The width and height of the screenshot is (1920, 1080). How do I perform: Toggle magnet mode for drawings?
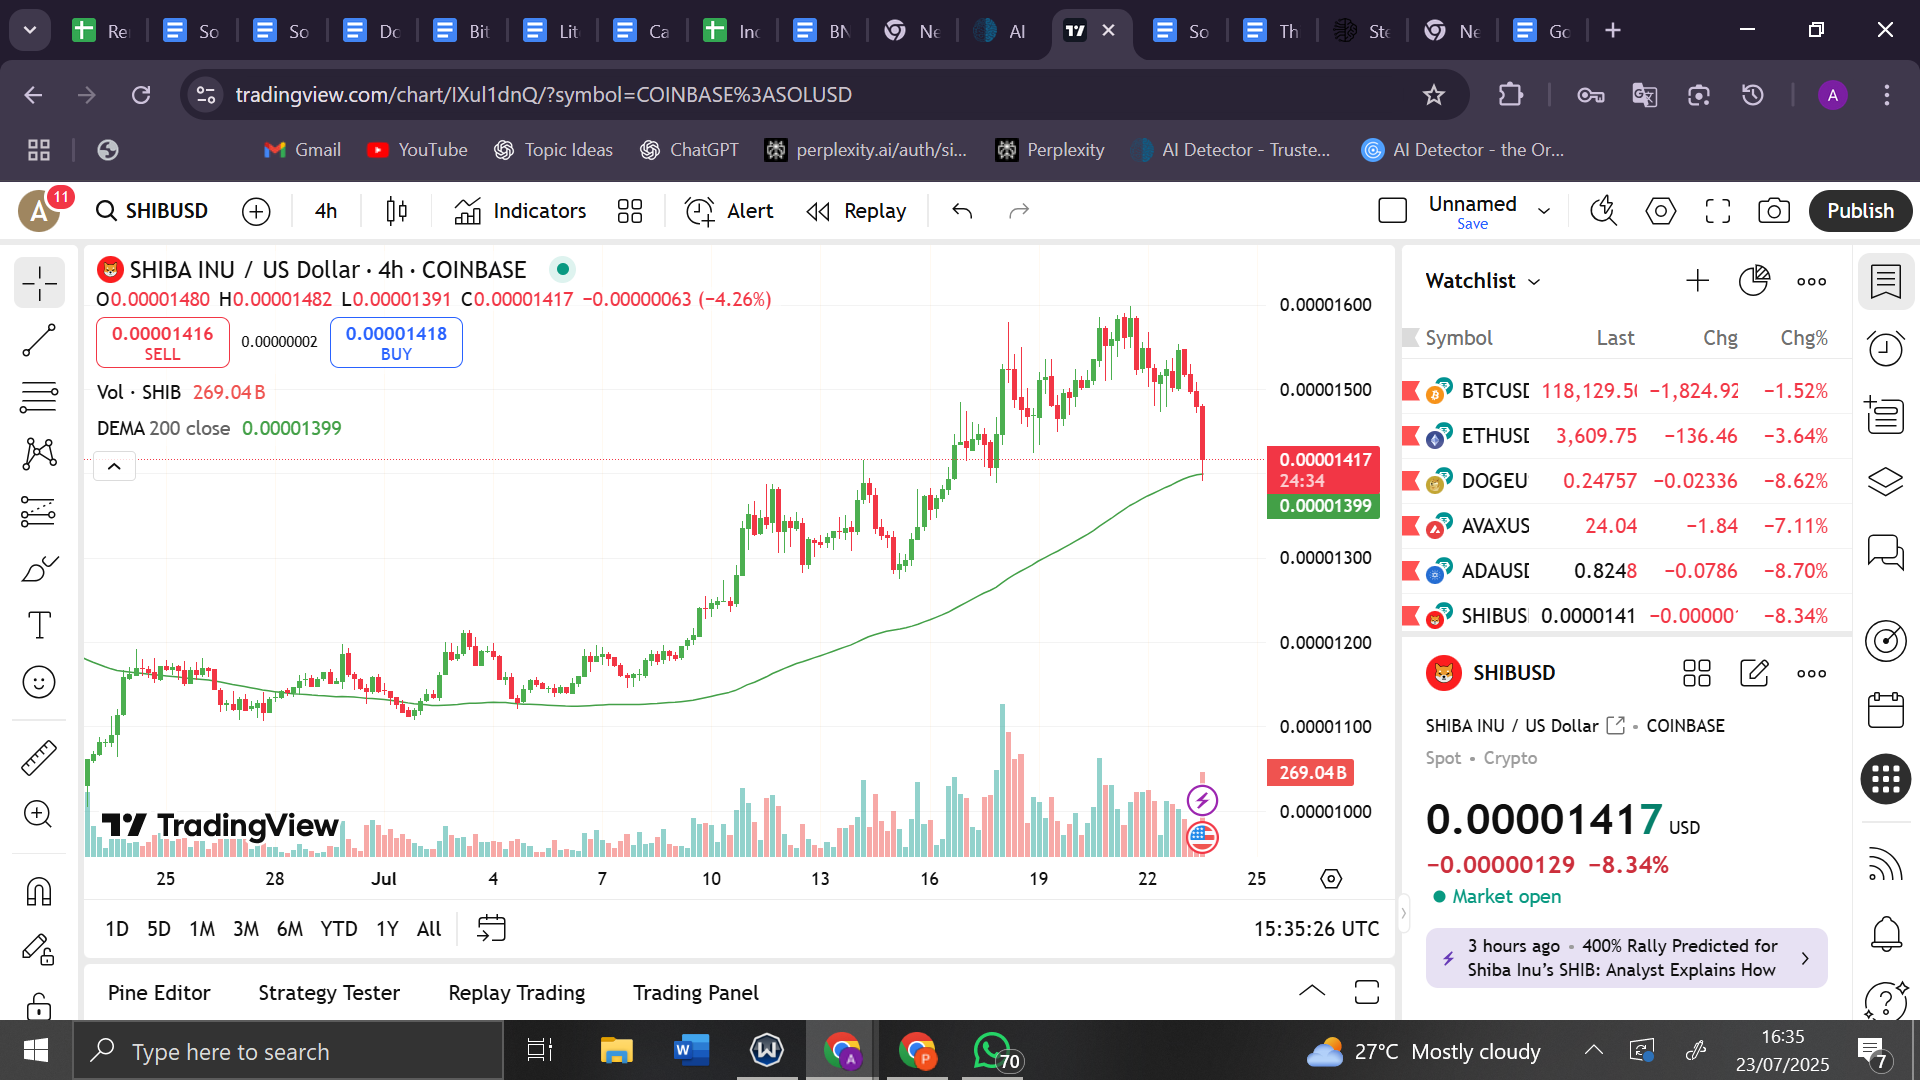pos(39,891)
